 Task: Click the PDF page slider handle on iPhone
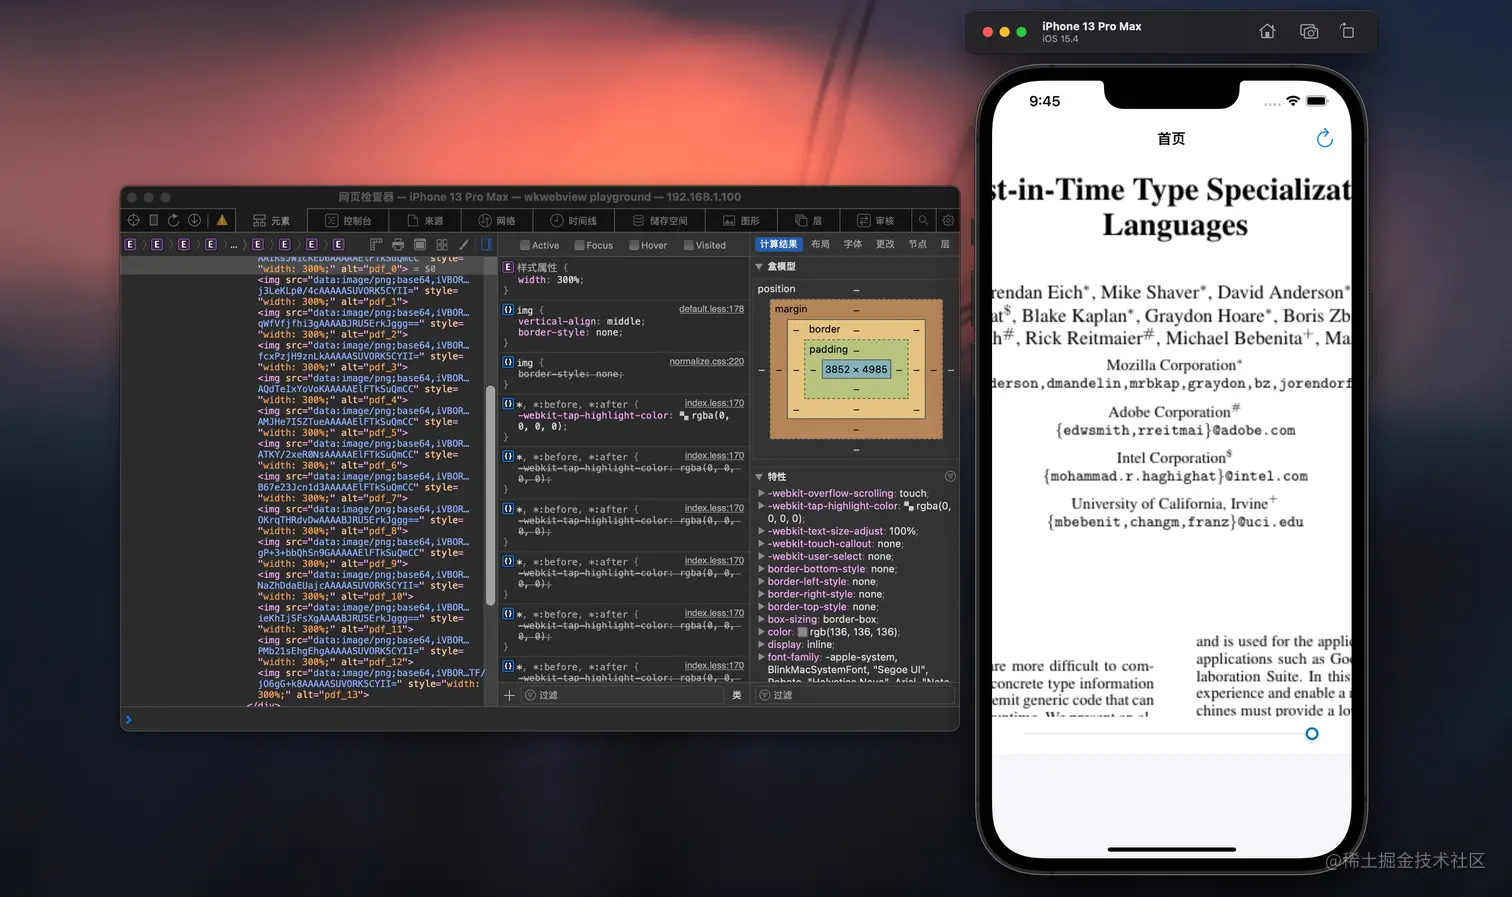(x=1312, y=734)
